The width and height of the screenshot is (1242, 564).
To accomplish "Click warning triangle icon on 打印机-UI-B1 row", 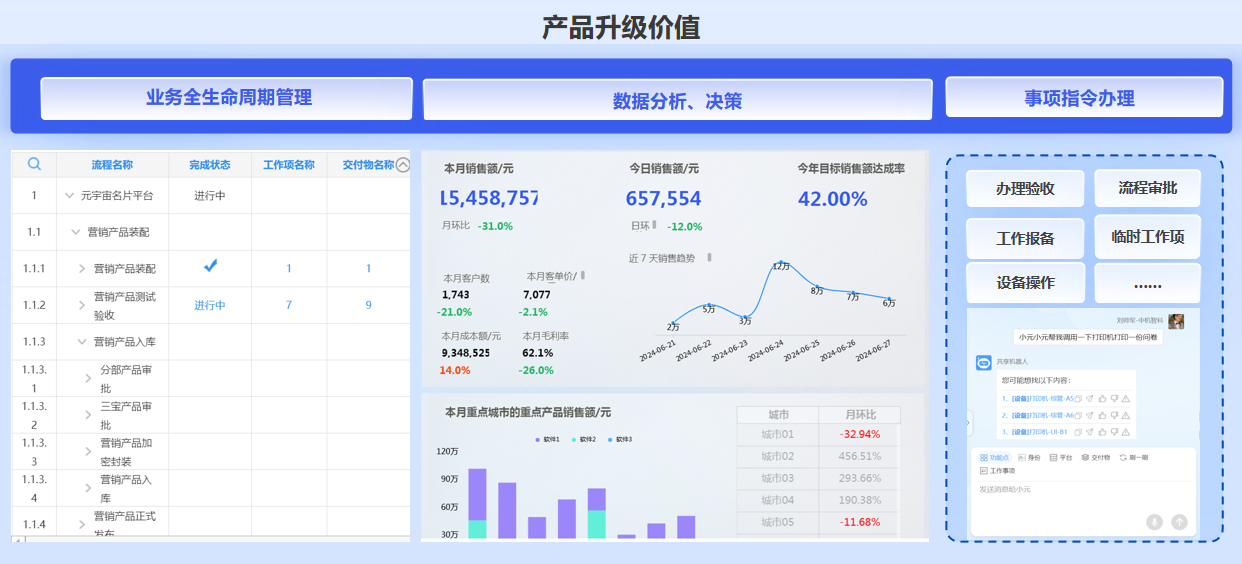I will (x=1126, y=432).
